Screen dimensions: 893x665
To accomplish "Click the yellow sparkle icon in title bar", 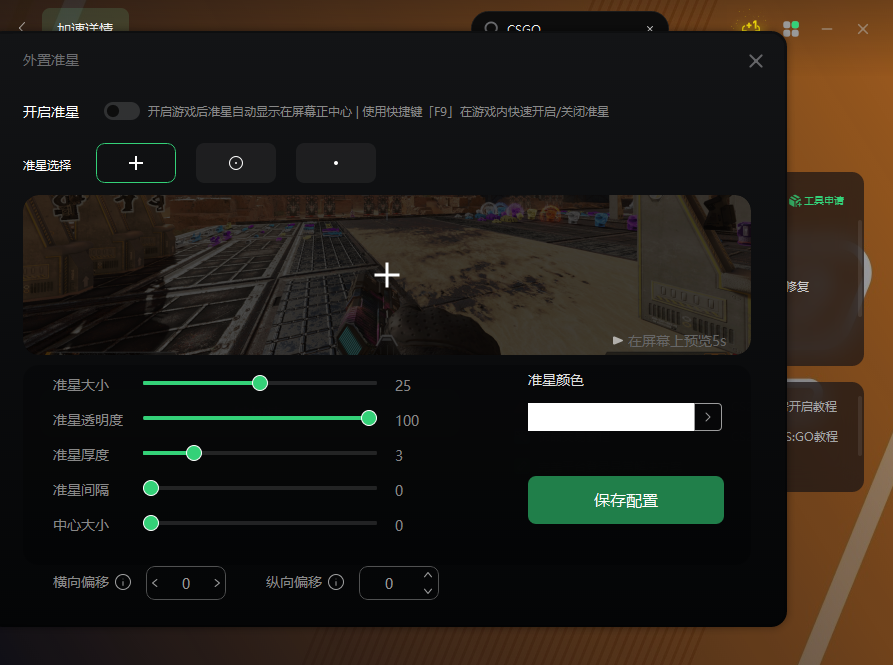I will pyautogui.click(x=751, y=27).
